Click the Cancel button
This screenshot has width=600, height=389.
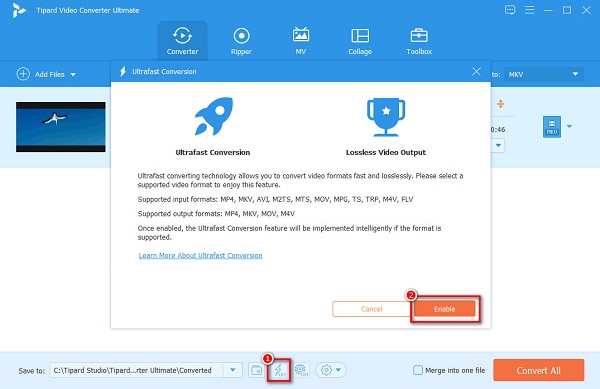coord(371,309)
